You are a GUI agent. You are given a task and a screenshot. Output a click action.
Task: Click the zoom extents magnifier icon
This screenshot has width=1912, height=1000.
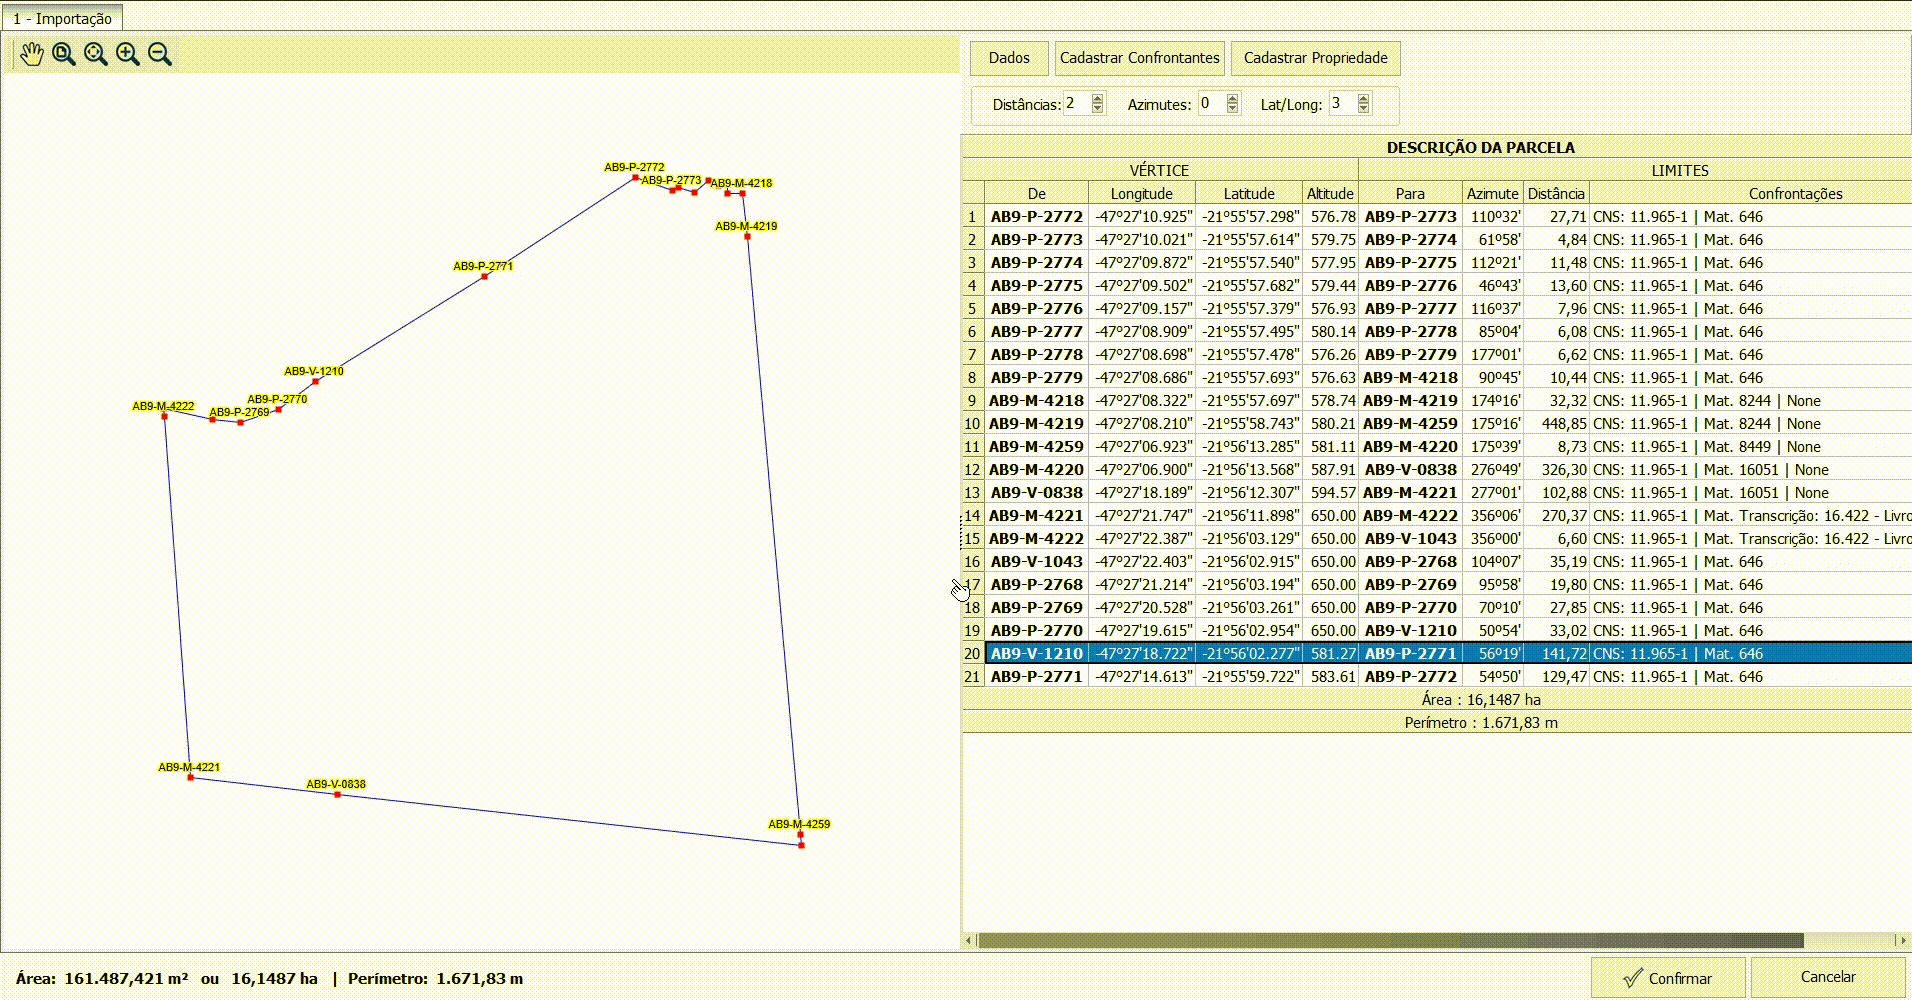tap(96, 54)
